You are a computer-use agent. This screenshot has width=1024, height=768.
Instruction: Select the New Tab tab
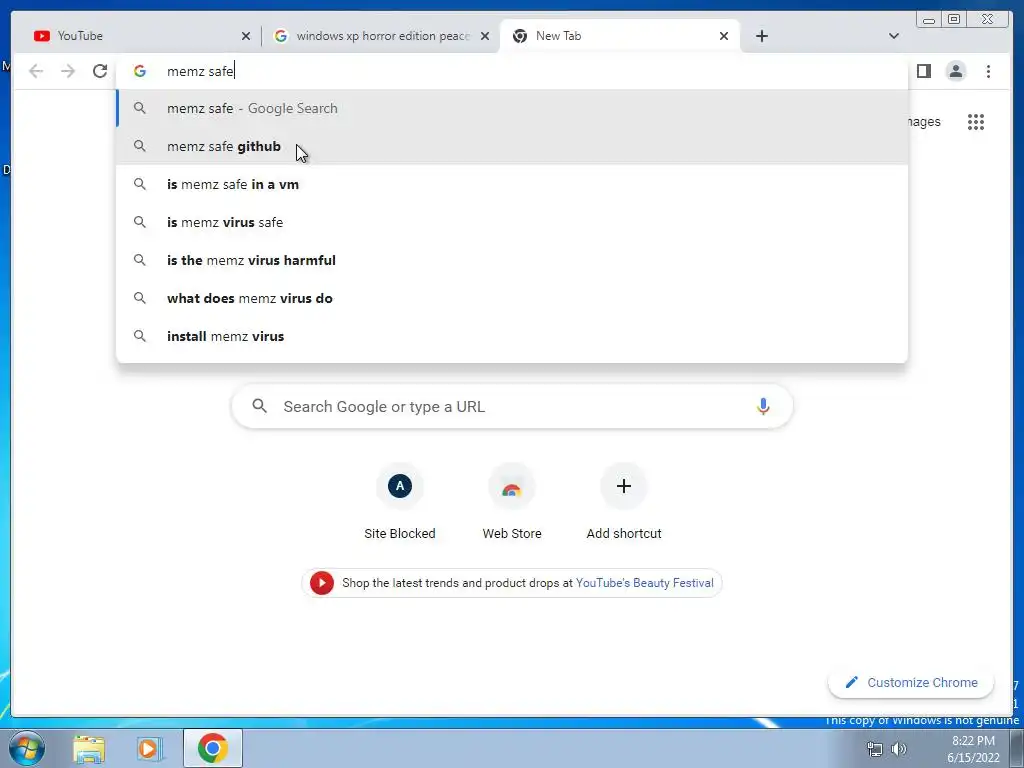[620, 36]
